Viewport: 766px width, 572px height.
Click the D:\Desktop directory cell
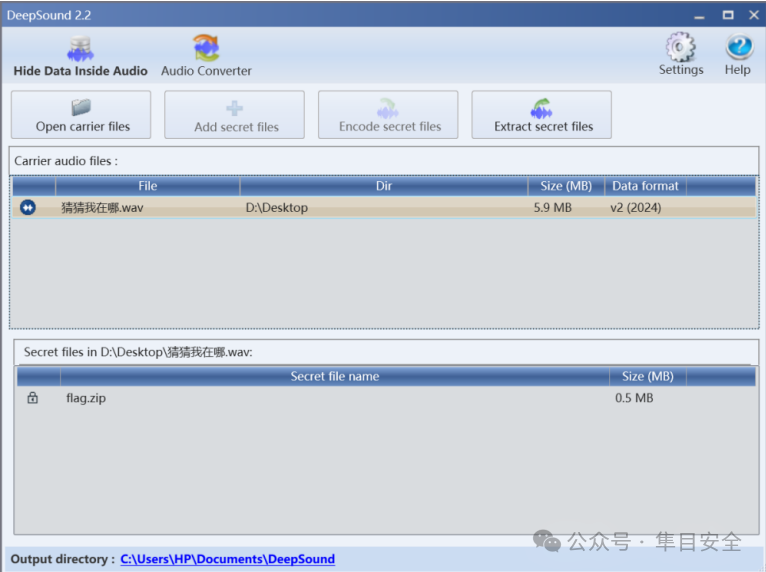277,208
